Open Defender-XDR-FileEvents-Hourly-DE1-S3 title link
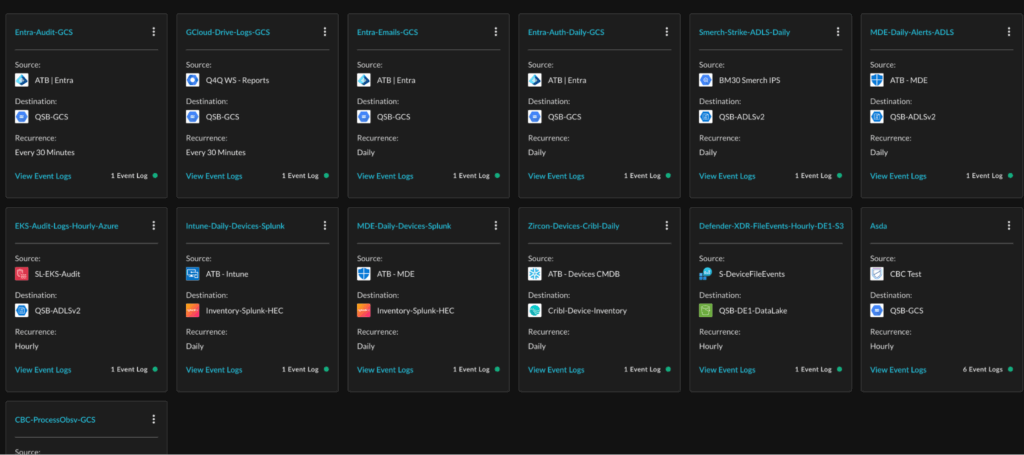 [771, 226]
